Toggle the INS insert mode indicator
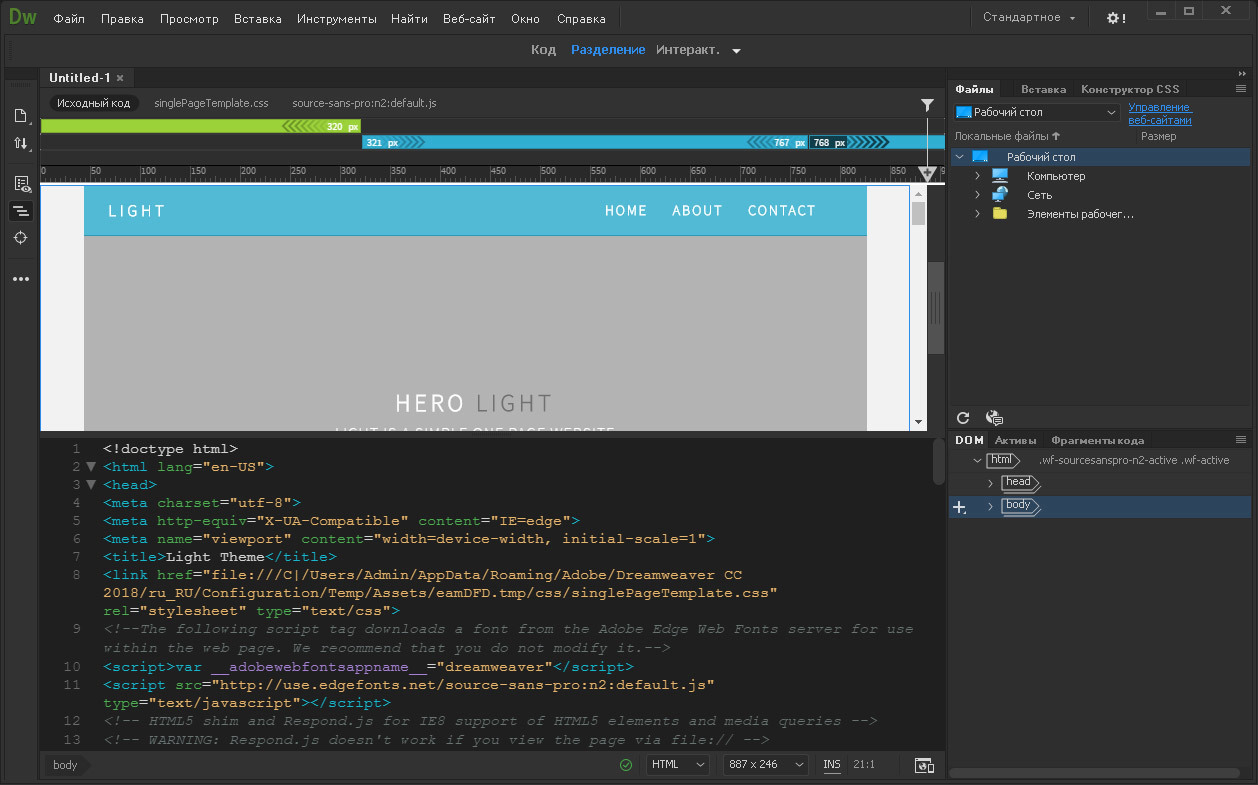The width and height of the screenshot is (1258, 785). click(832, 765)
